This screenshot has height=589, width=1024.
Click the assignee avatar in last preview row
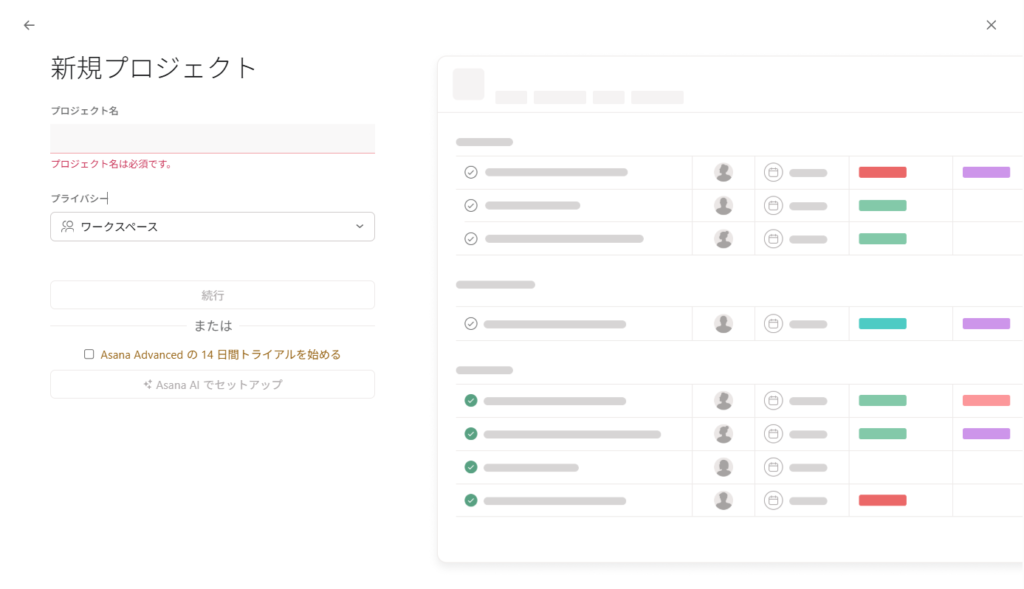click(723, 500)
